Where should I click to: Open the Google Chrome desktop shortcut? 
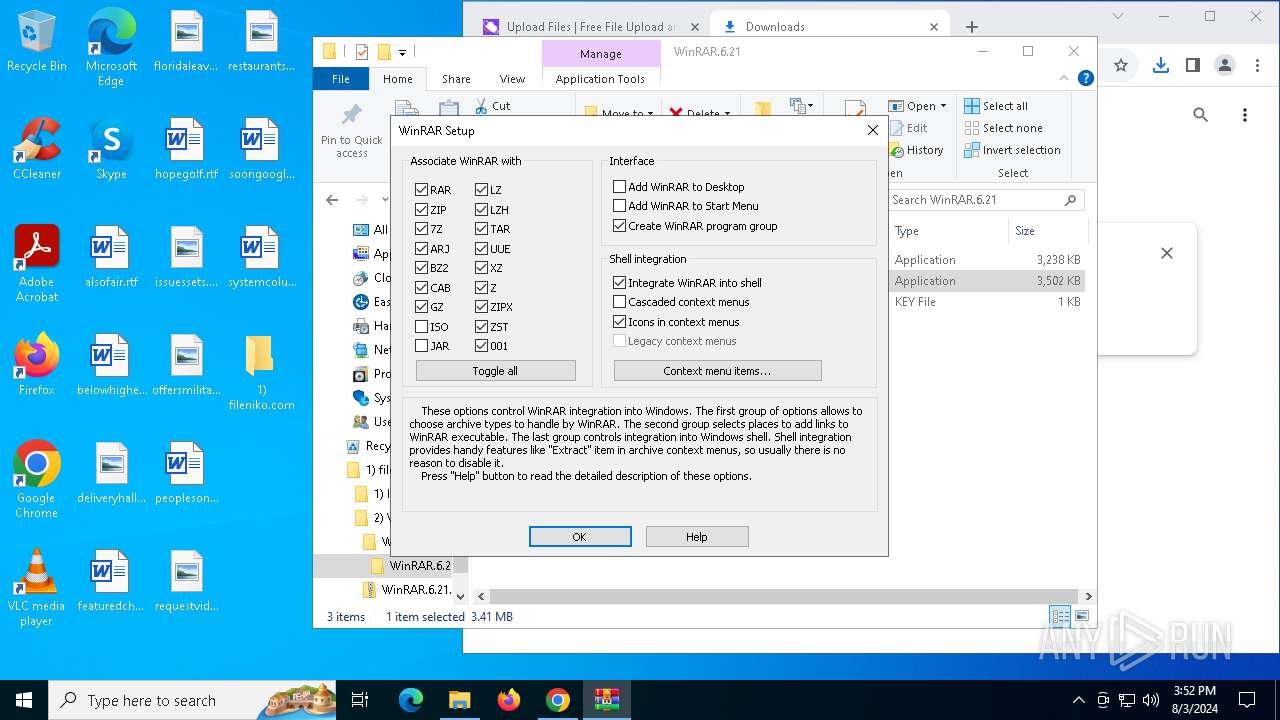point(36,479)
